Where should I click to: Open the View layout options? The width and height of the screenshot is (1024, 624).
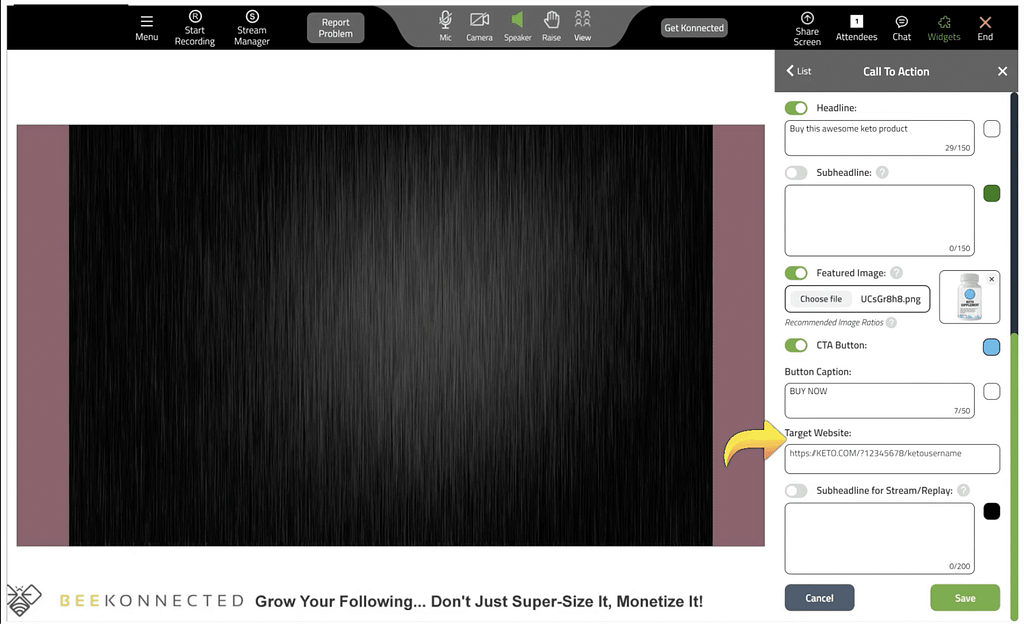[x=582, y=20]
